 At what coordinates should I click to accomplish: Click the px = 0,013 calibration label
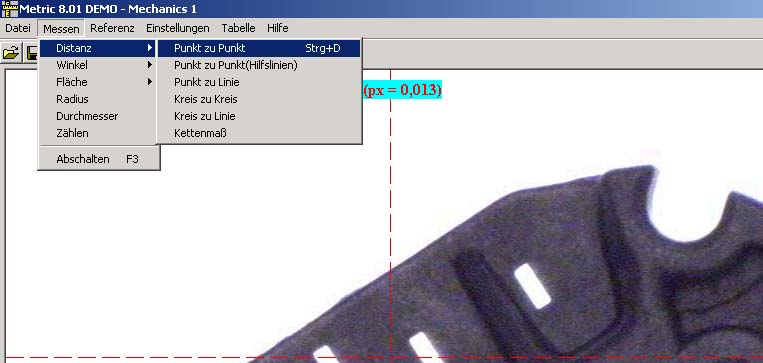pos(402,91)
